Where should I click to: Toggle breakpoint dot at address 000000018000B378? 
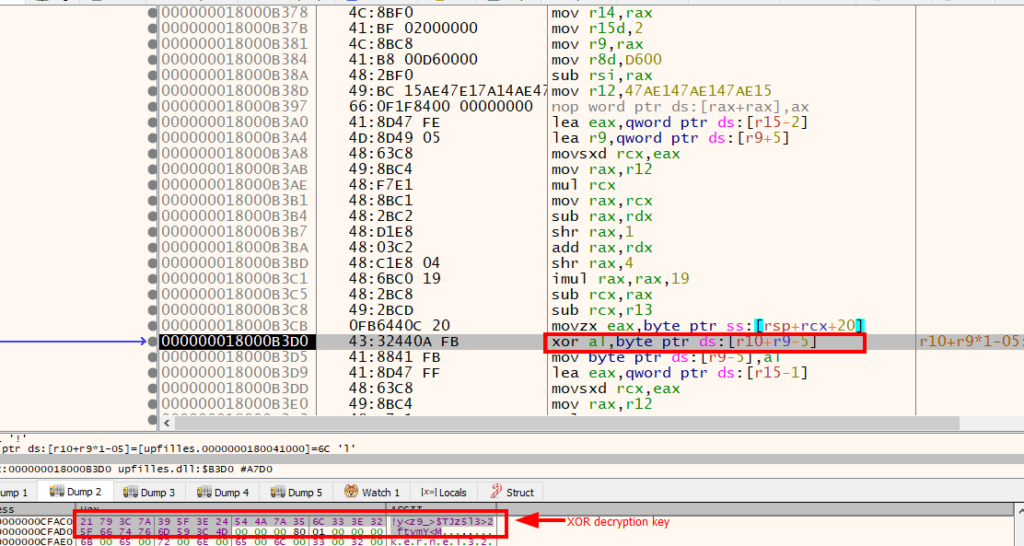coord(152,13)
